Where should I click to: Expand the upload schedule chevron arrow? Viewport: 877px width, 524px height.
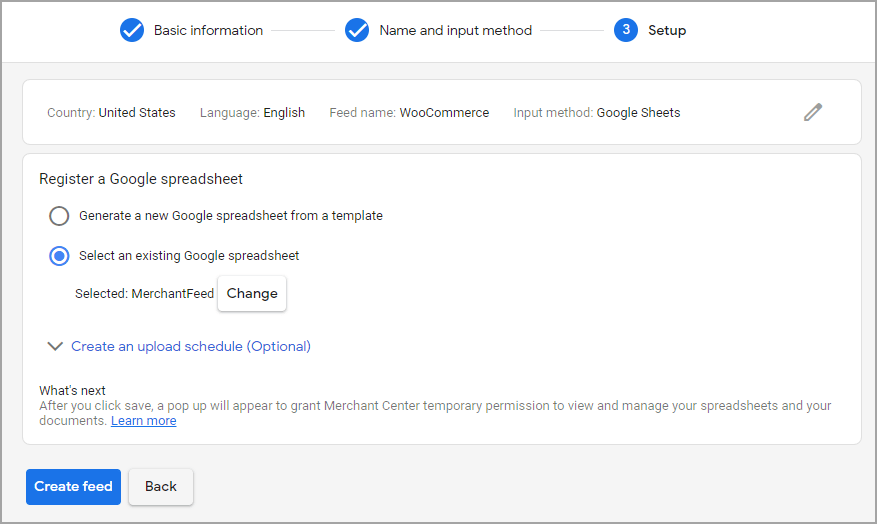(55, 347)
